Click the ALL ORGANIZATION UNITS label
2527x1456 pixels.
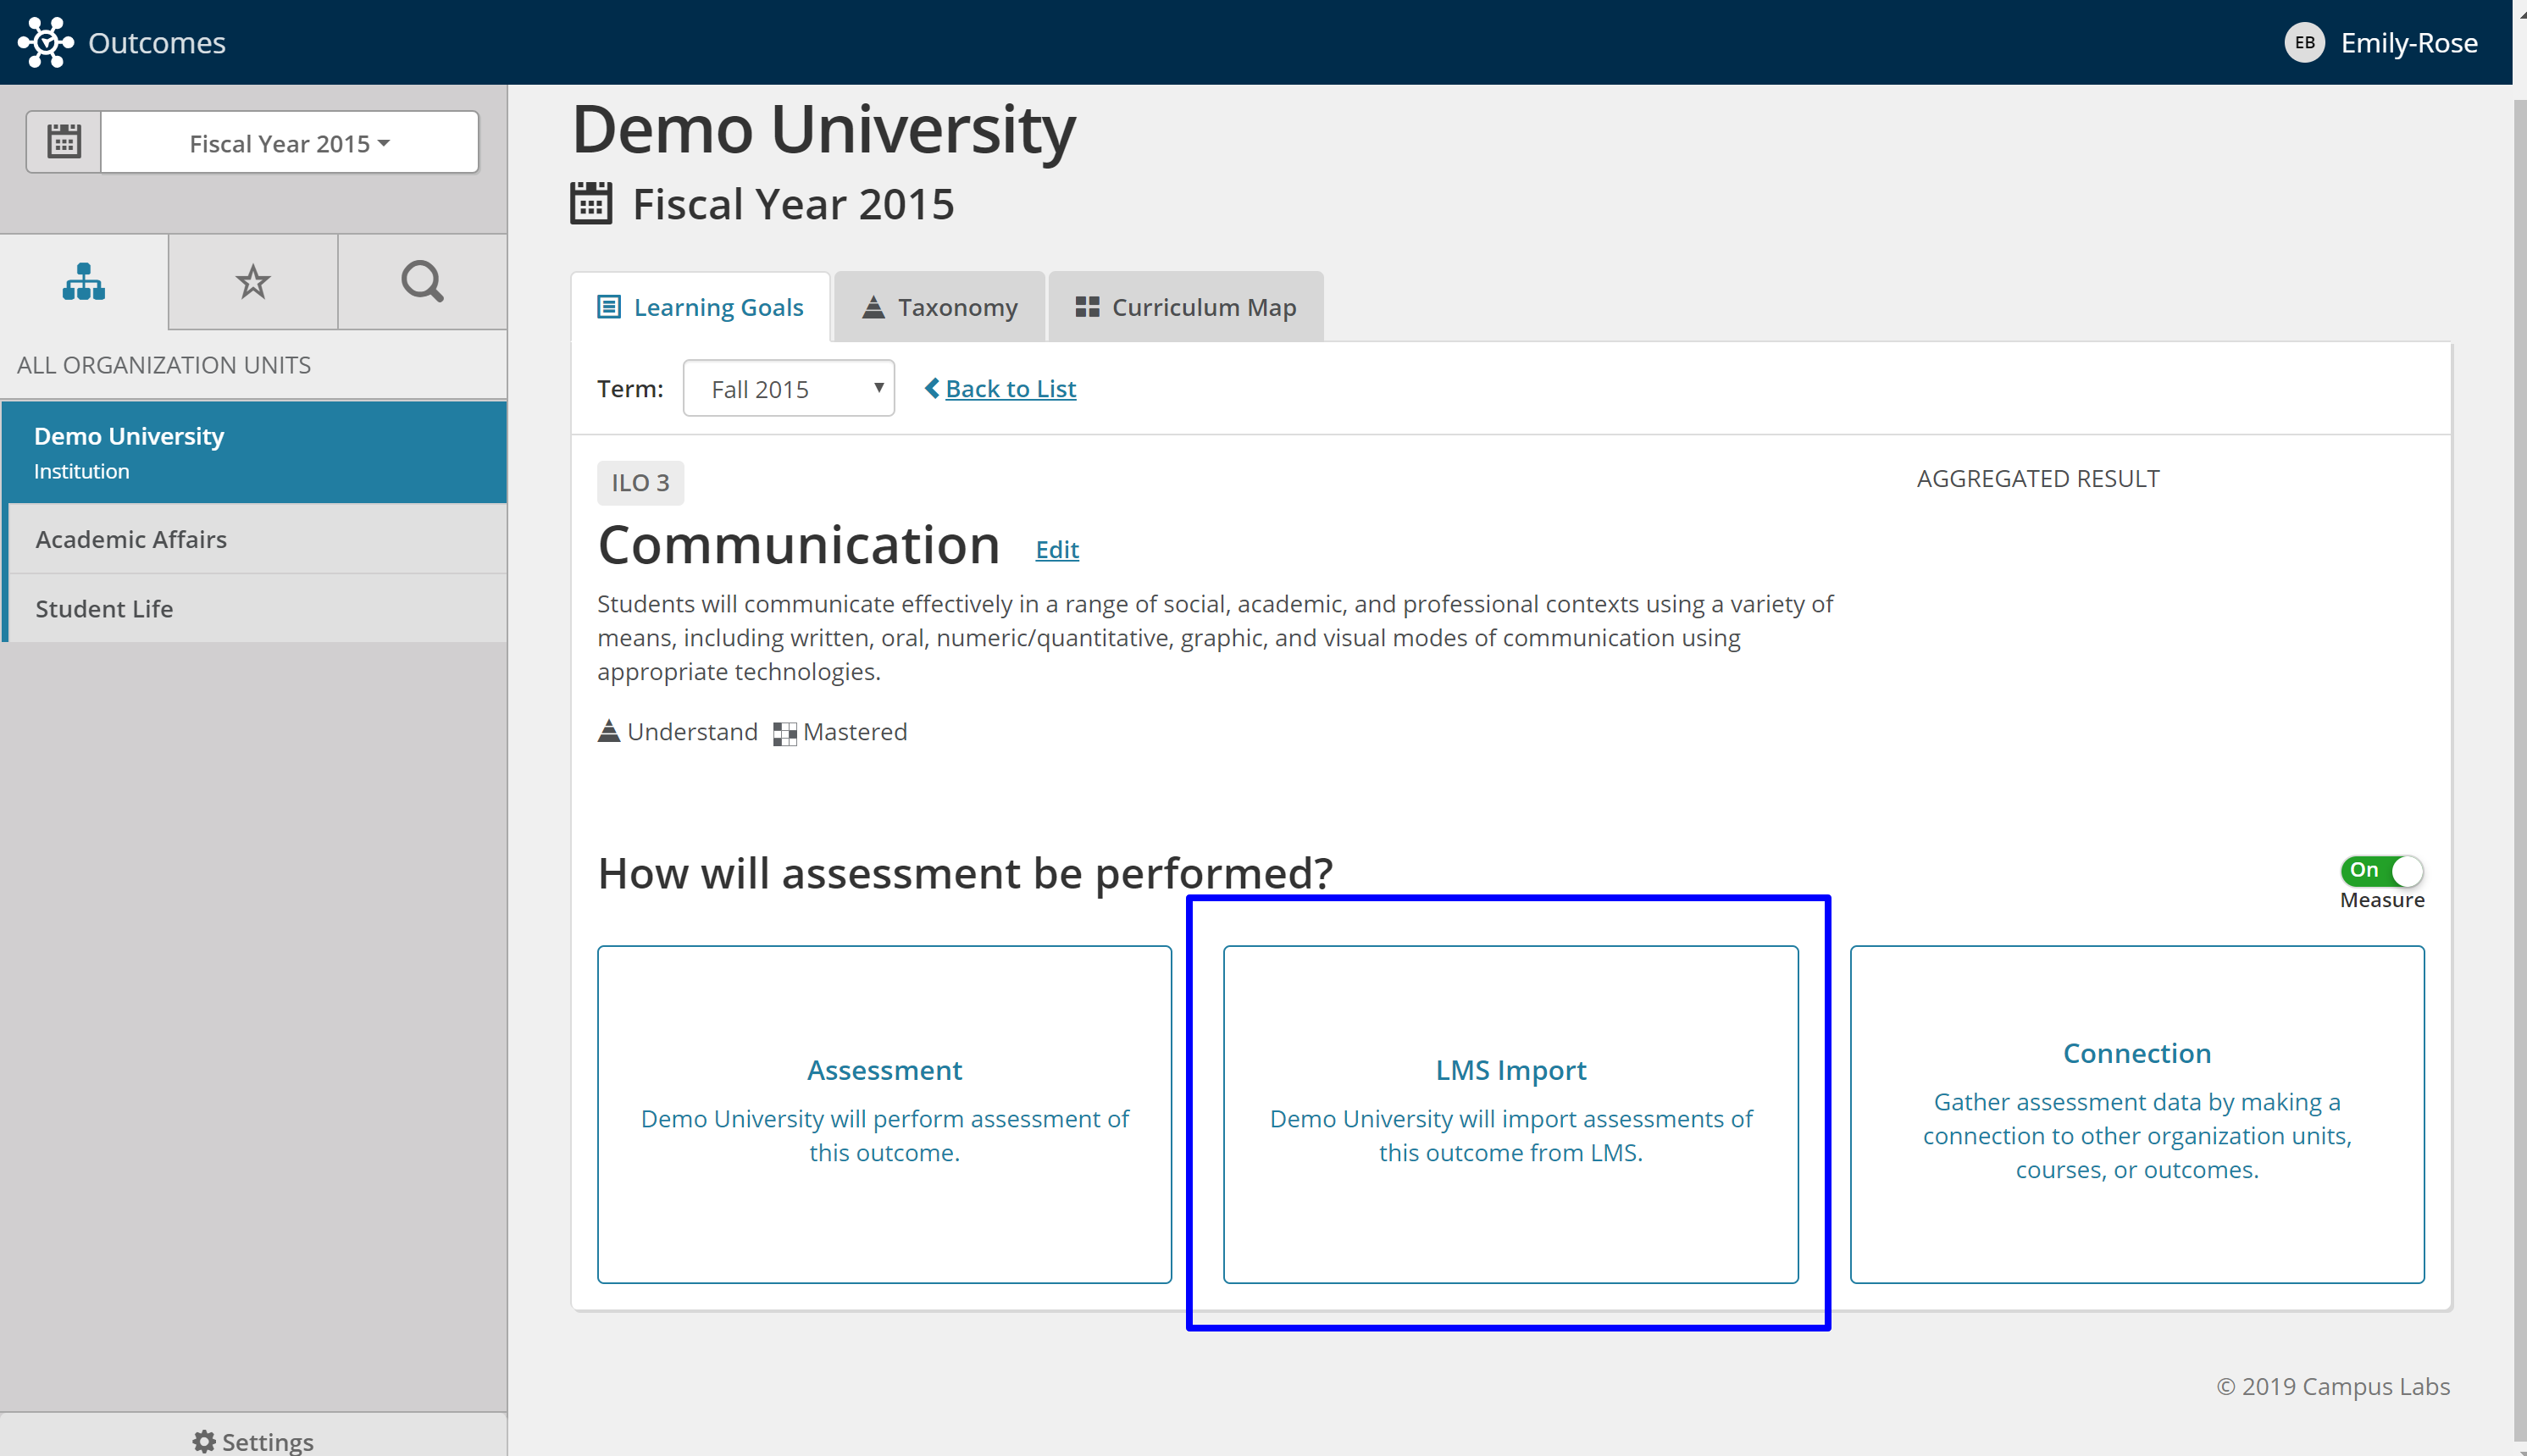[164, 365]
